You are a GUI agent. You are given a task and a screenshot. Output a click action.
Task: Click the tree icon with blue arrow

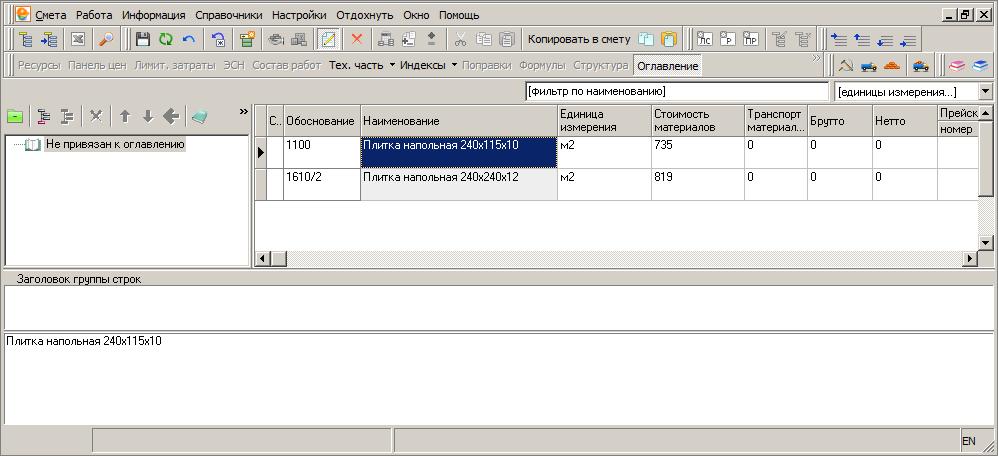click(x=49, y=39)
